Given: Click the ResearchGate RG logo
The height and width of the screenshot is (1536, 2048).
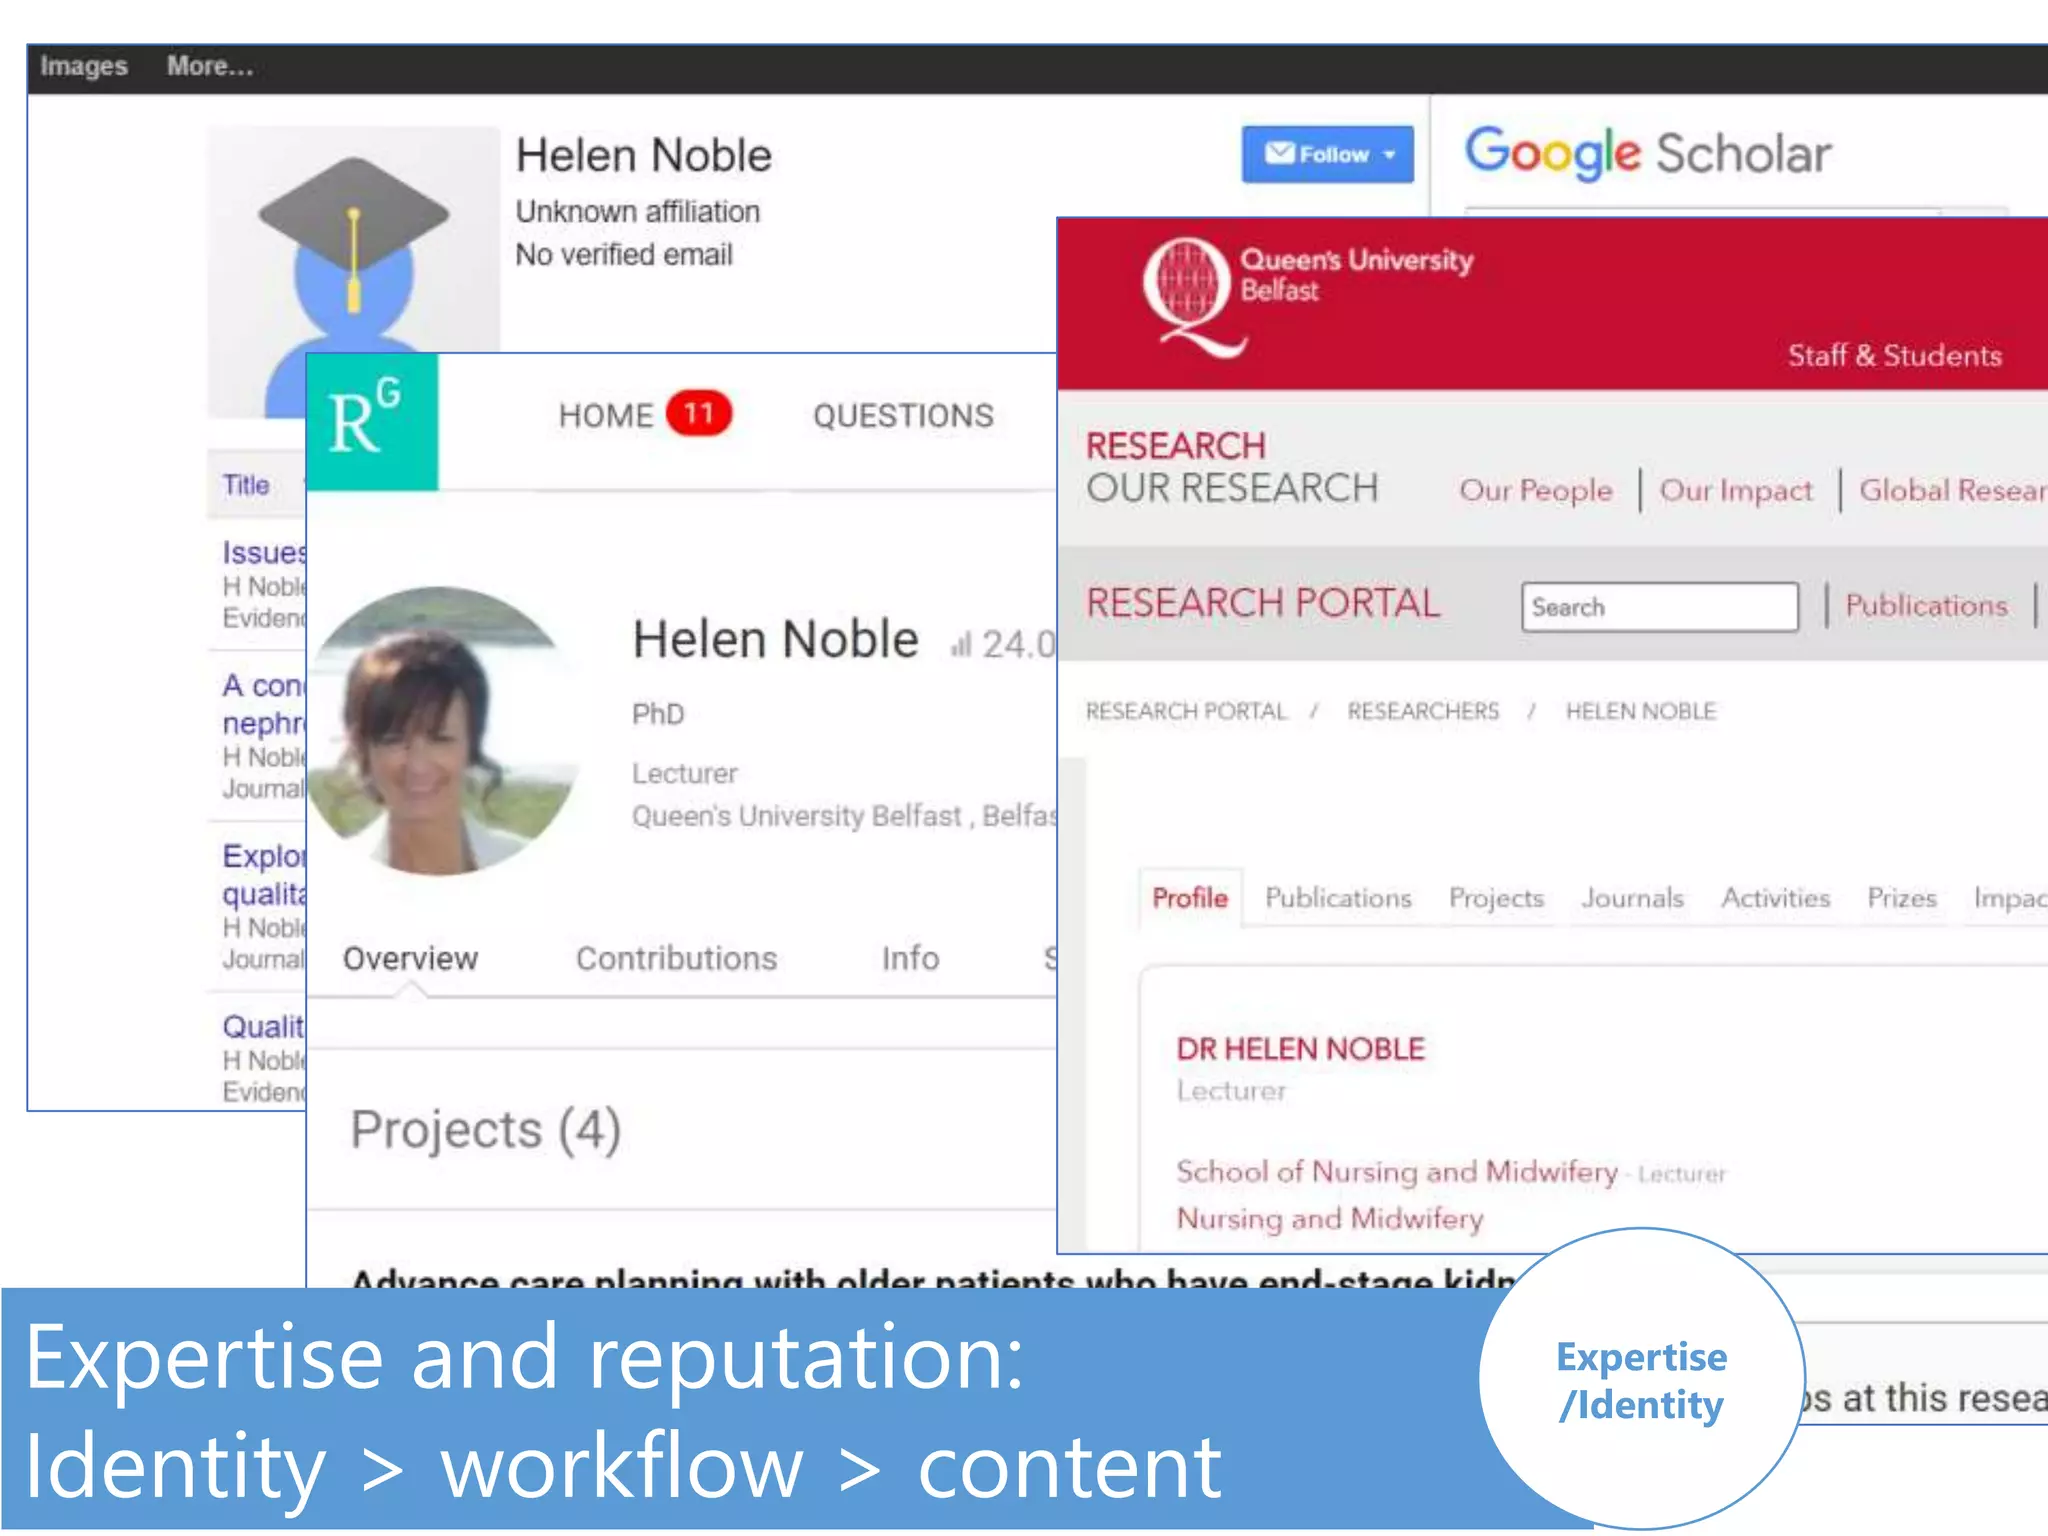Looking at the screenshot, I should pyautogui.click(x=372, y=421).
